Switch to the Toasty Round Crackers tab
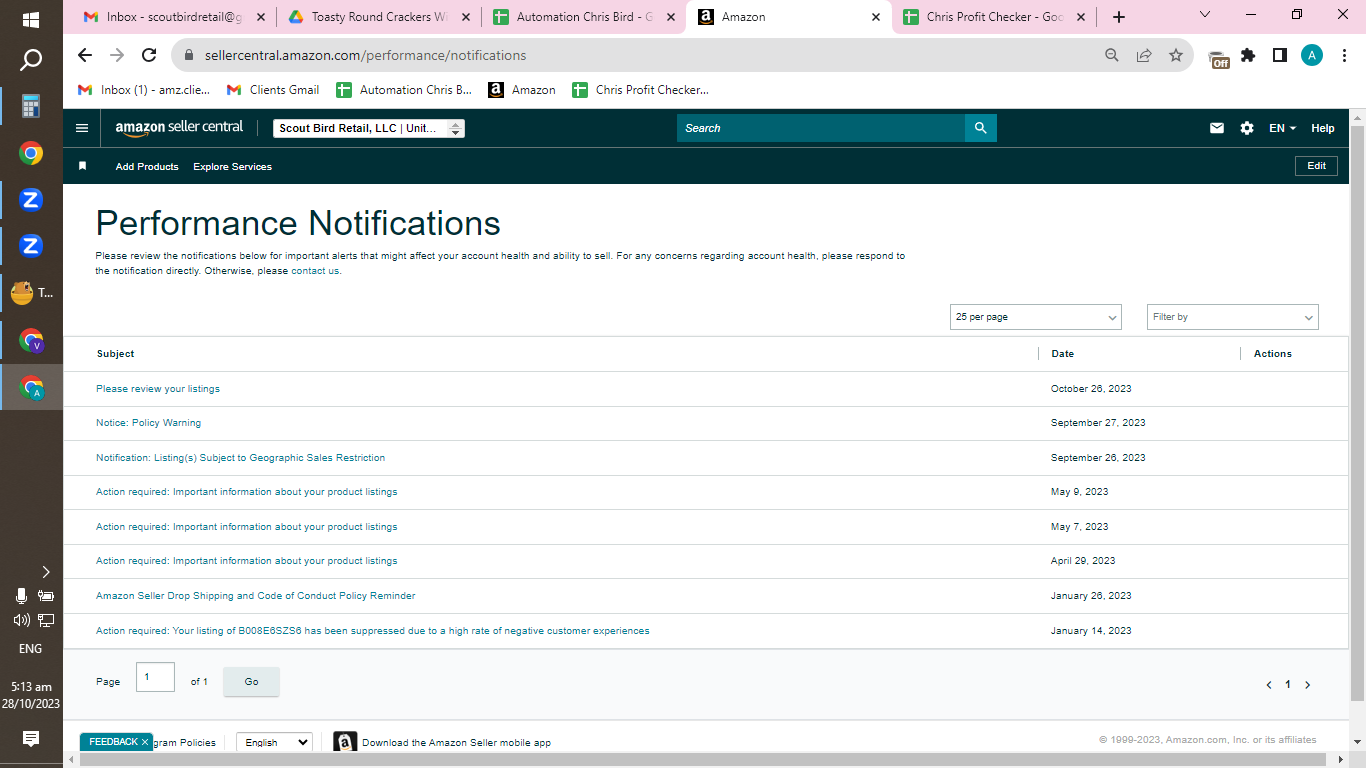Screen dimensions: 1366x768 [378, 17]
